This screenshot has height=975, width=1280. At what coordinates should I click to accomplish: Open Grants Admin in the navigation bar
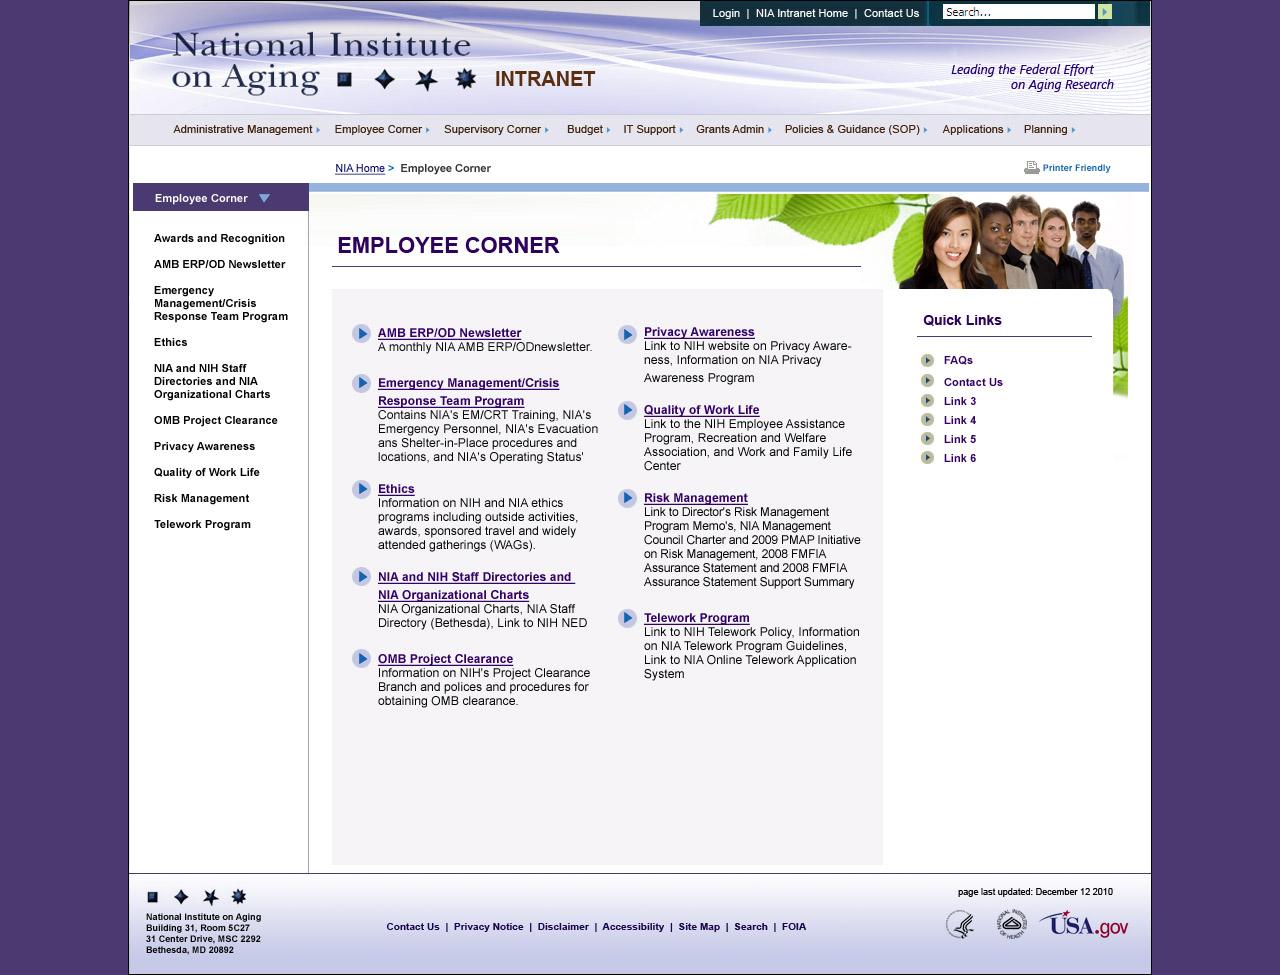(733, 129)
